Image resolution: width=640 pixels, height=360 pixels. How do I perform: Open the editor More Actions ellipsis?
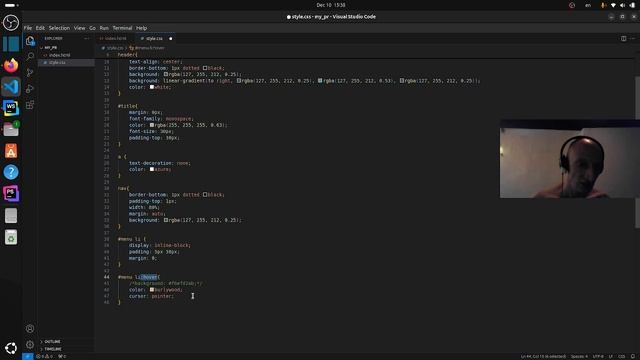[x=632, y=38]
